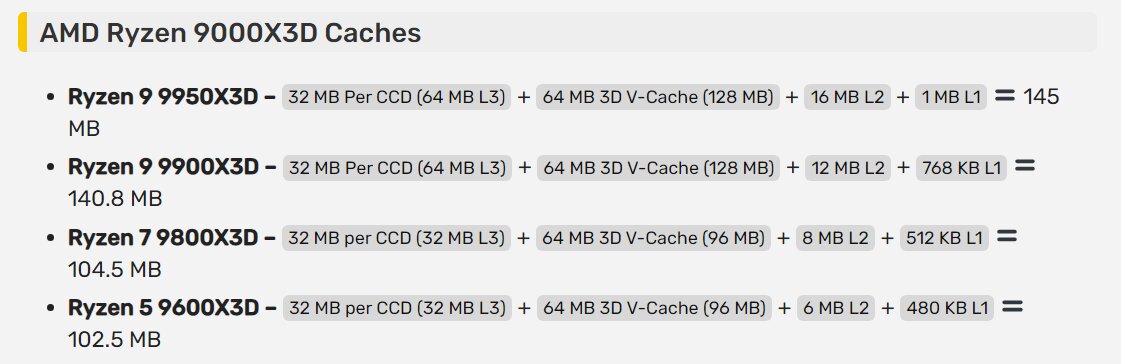Click the 104.5 MB total text
Image resolution: width=1121 pixels, height=364 pixels.
(114, 269)
